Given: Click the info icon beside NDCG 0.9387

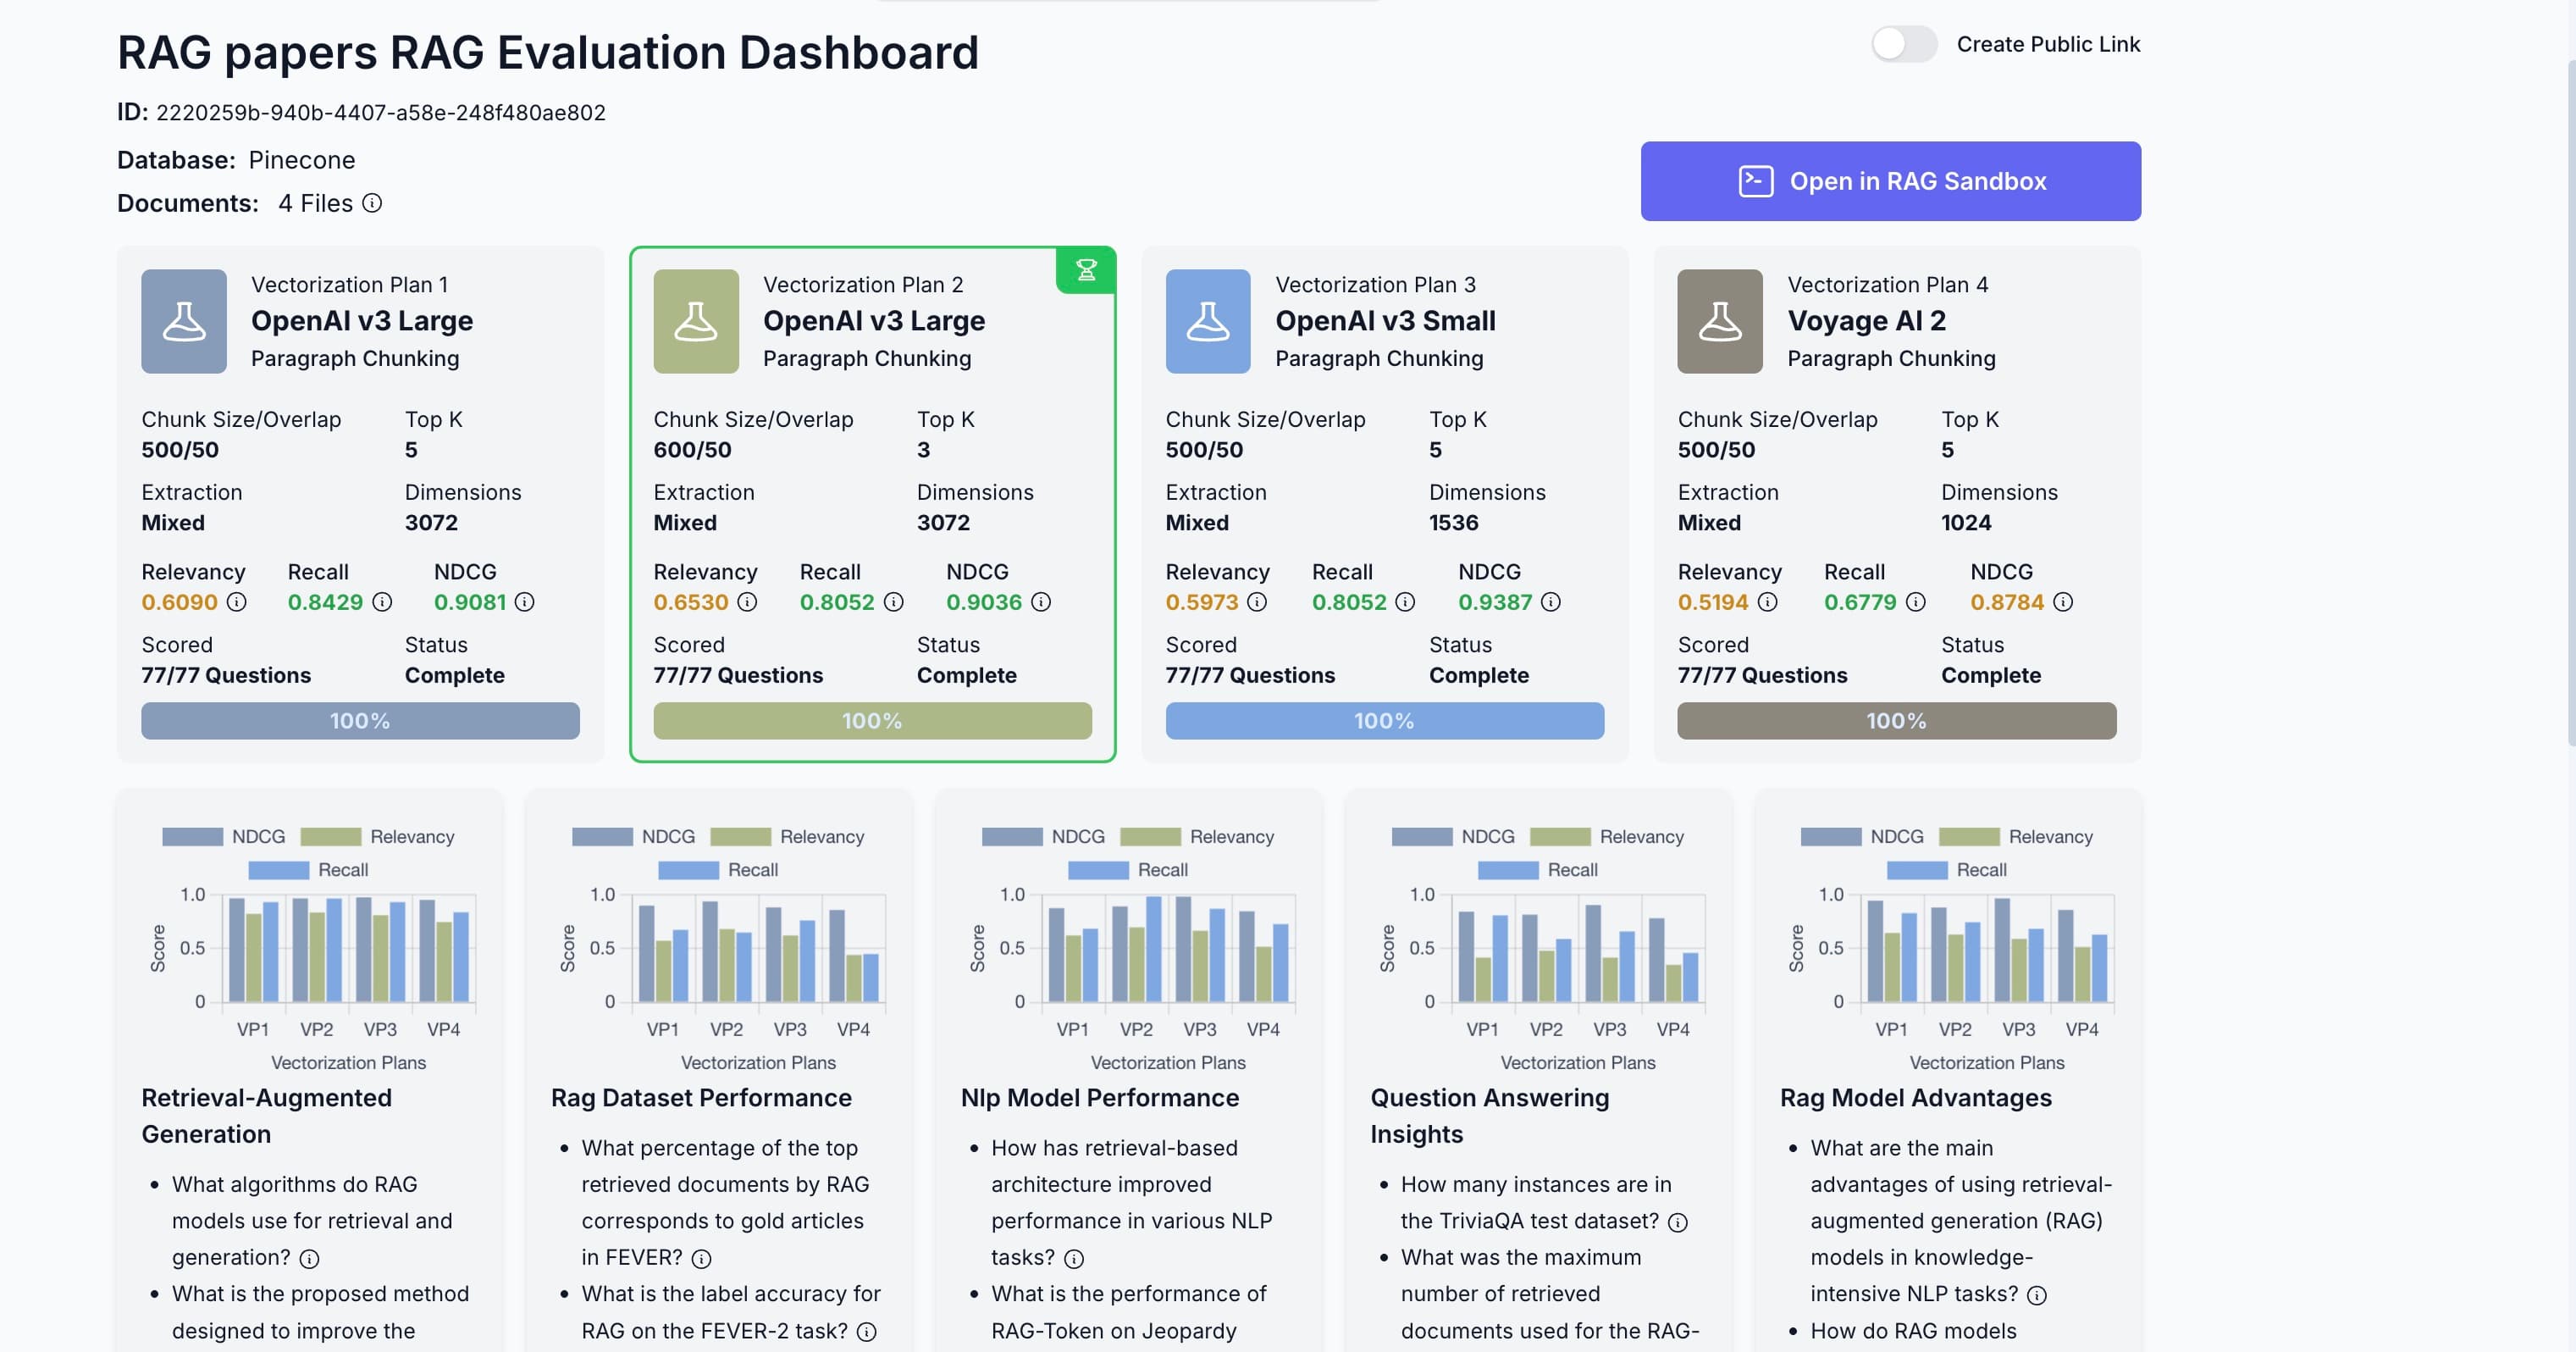Looking at the screenshot, I should (1551, 603).
